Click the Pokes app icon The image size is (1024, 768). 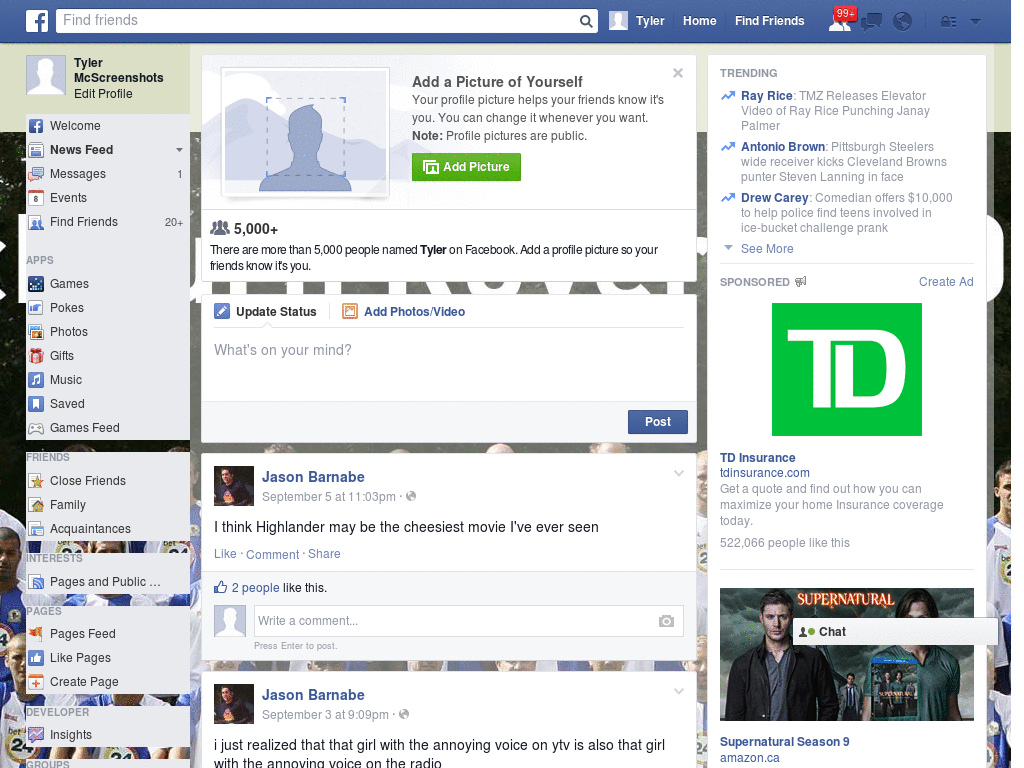click(36, 308)
